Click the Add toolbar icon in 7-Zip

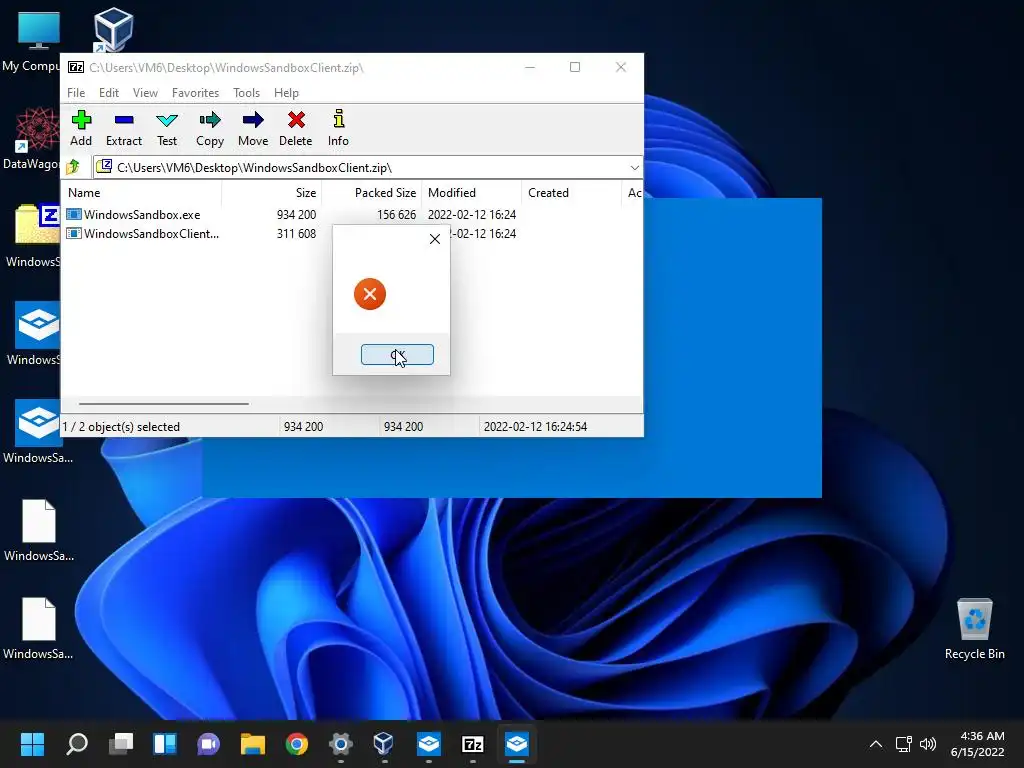[x=81, y=128]
